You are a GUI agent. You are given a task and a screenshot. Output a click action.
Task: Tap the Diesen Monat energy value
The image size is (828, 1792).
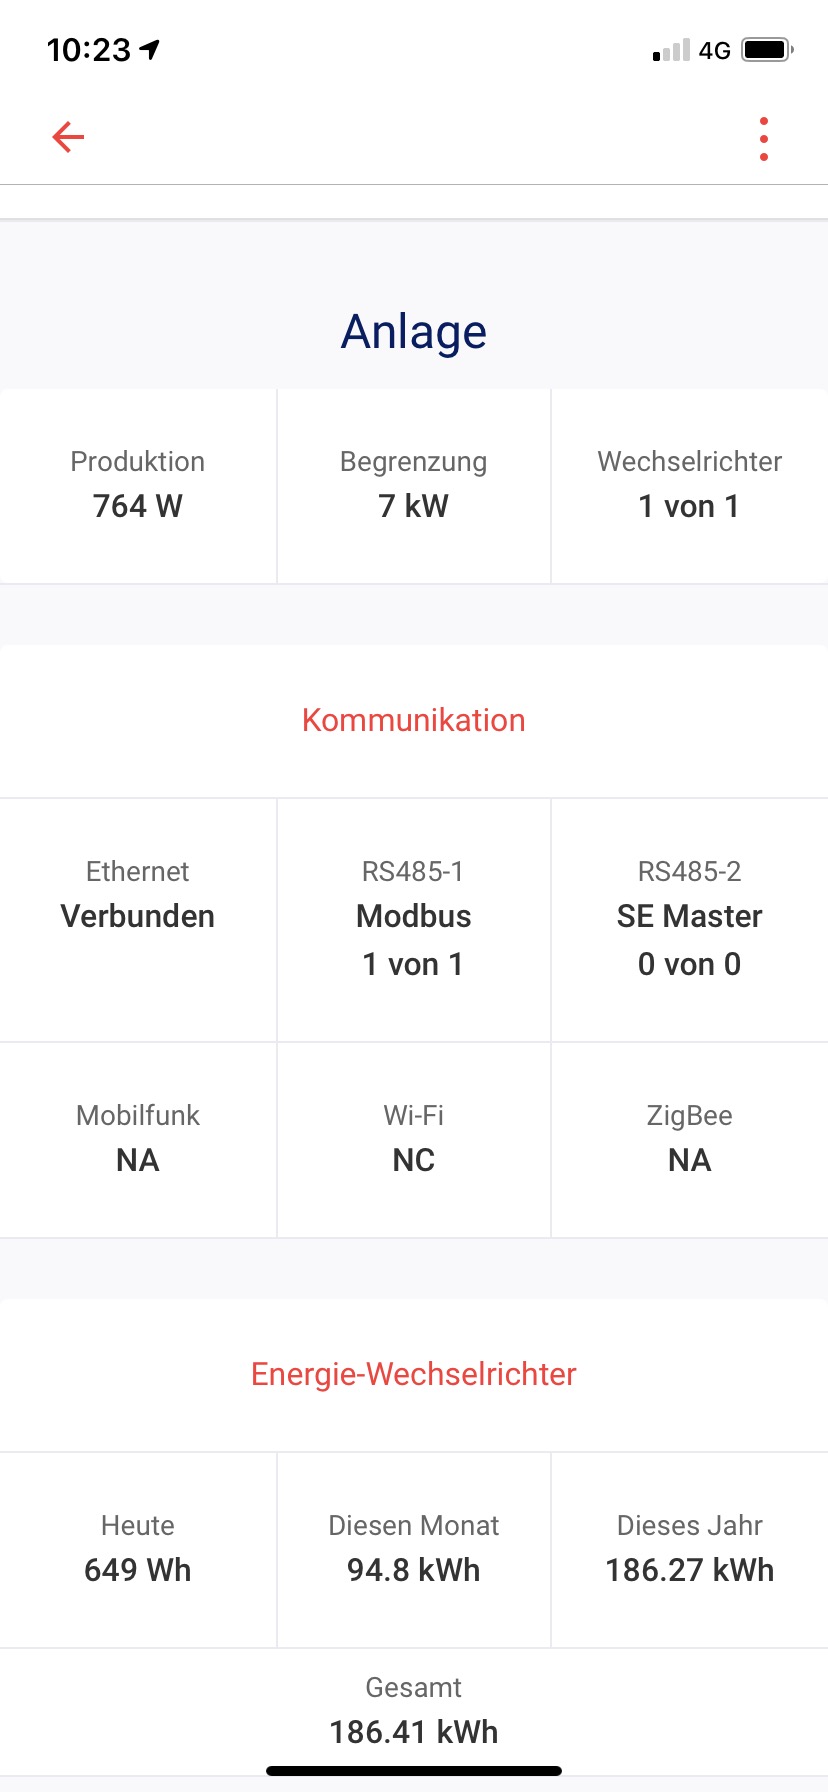pyautogui.click(x=414, y=1569)
